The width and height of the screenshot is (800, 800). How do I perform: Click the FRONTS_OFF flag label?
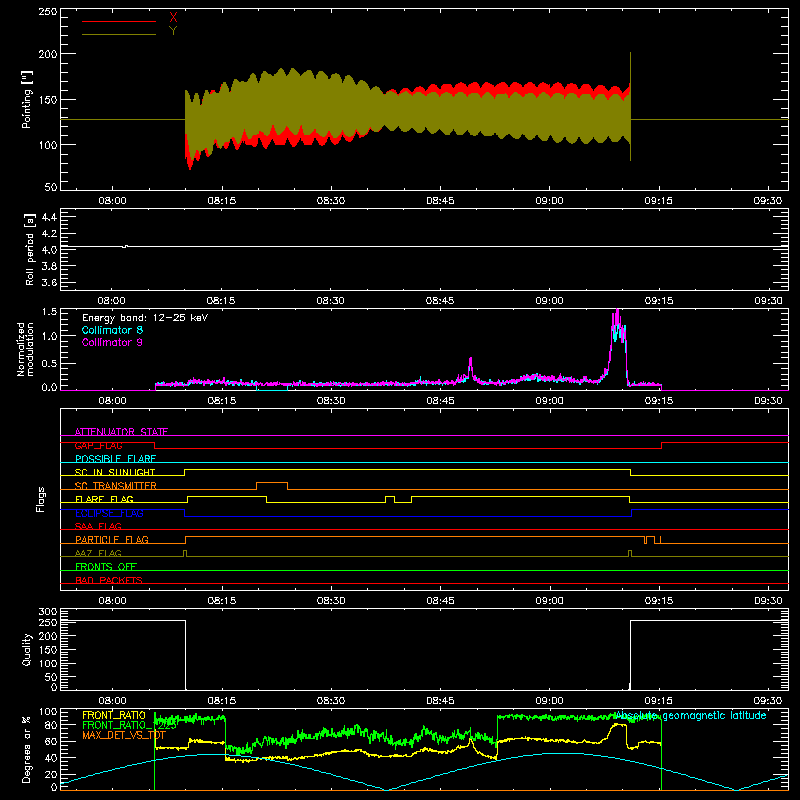click(106, 566)
